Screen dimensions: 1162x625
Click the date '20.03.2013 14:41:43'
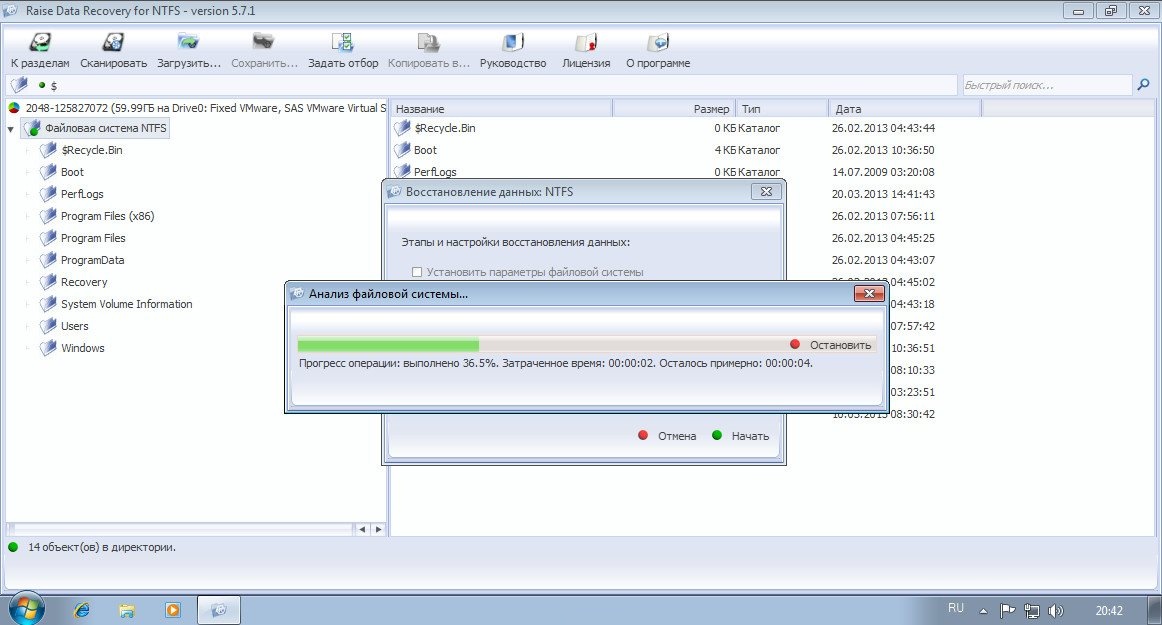(x=883, y=194)
